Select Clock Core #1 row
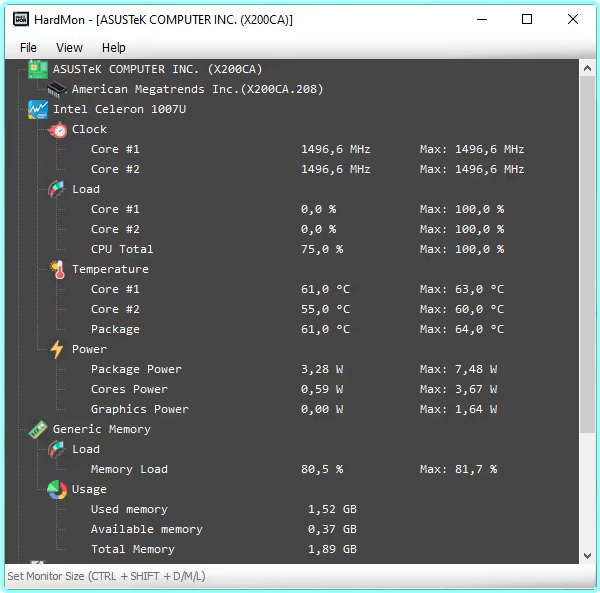Image resolution: width=600 pixels, height=593 pixels. [x=307, y=149]
